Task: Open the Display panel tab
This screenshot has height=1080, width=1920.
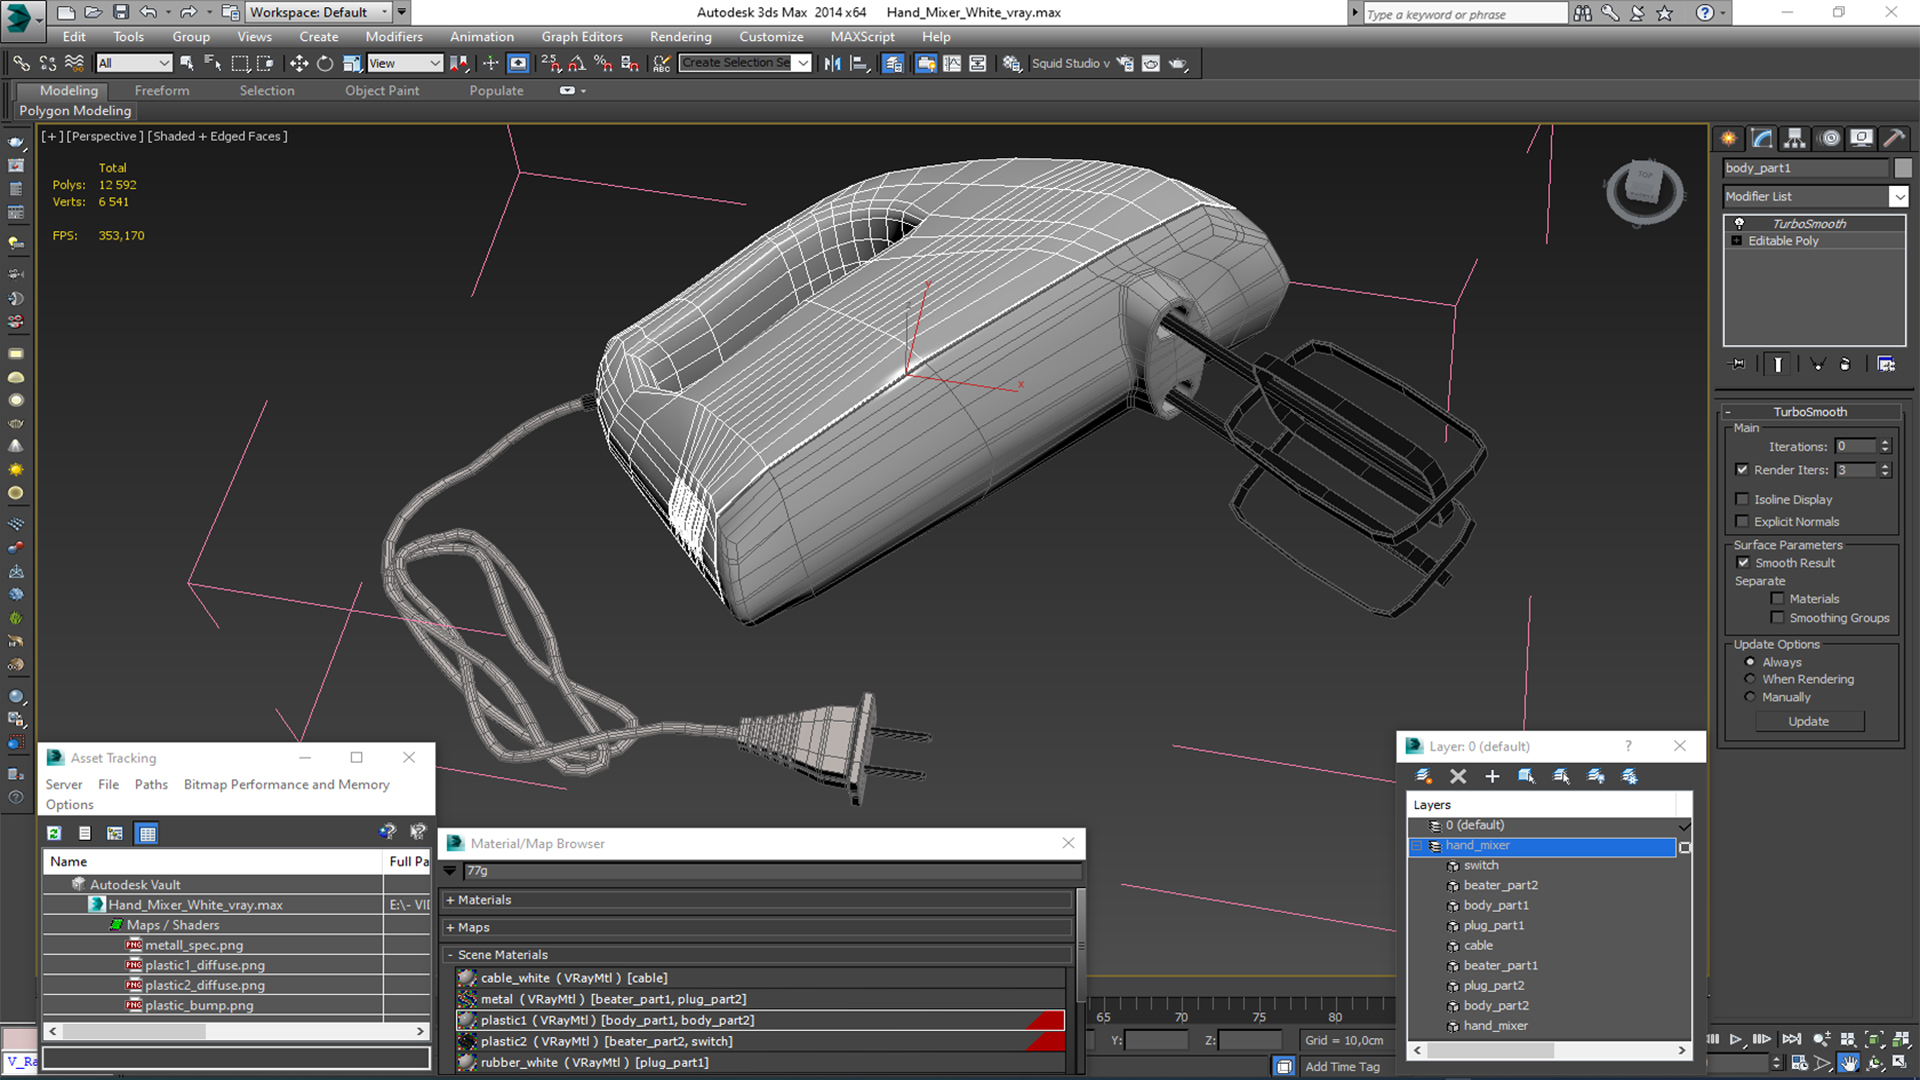Action: click(1861, 138)
